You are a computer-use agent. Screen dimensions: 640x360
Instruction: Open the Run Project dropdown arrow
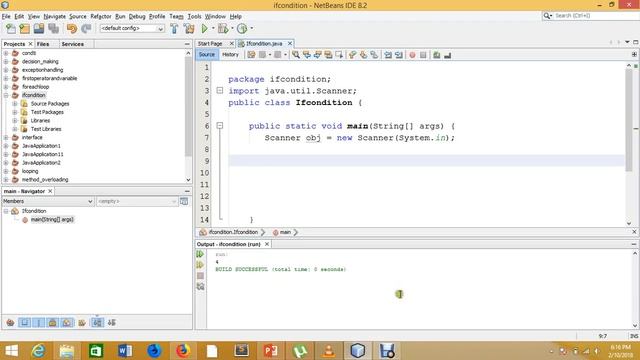click(213, 29)
